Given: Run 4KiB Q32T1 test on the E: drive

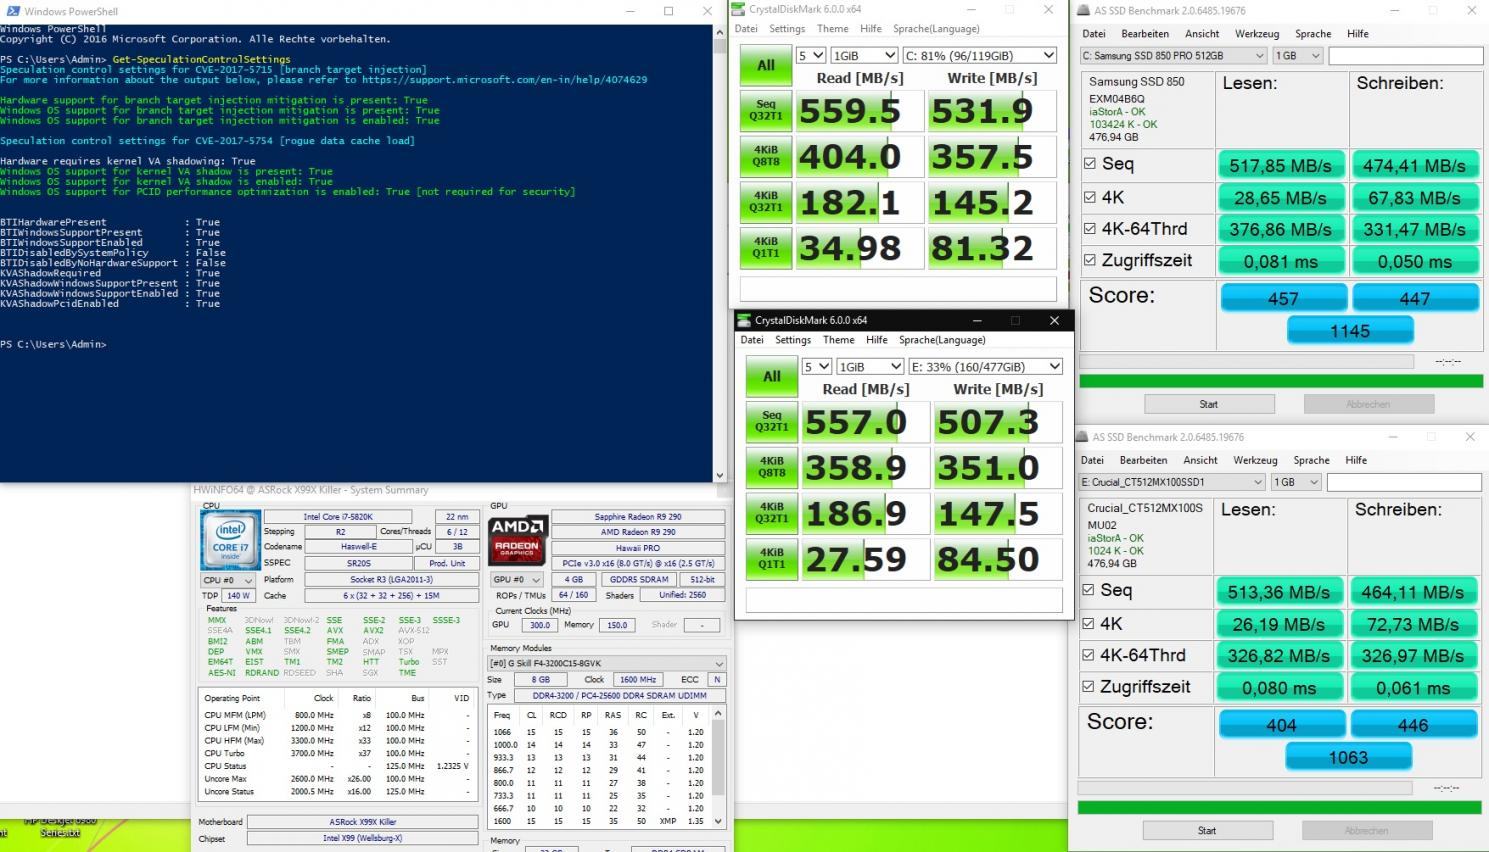Looking at the screenshot, I should (771, 513).
